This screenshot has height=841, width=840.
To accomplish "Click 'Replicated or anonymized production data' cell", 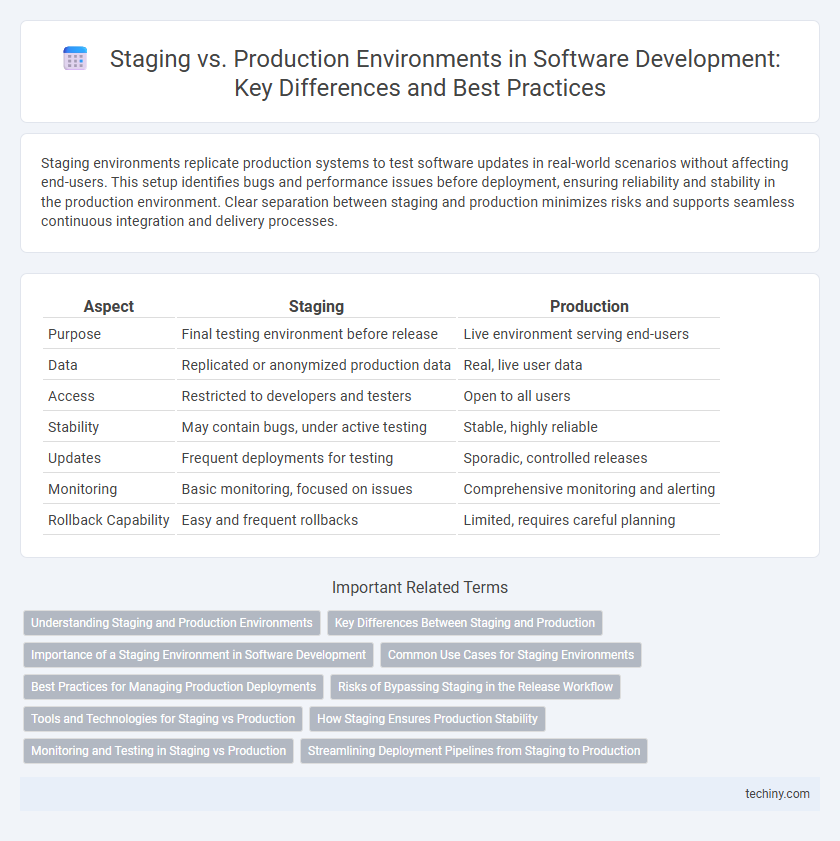I will pos(316,365).
